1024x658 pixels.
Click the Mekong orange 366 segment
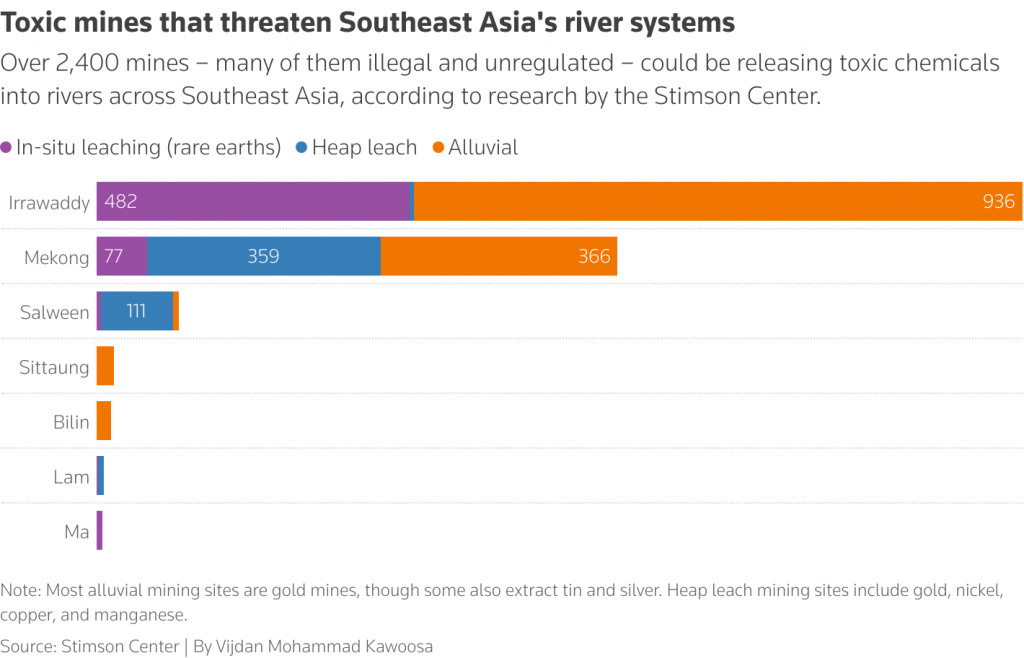click(x=499, y=256)
